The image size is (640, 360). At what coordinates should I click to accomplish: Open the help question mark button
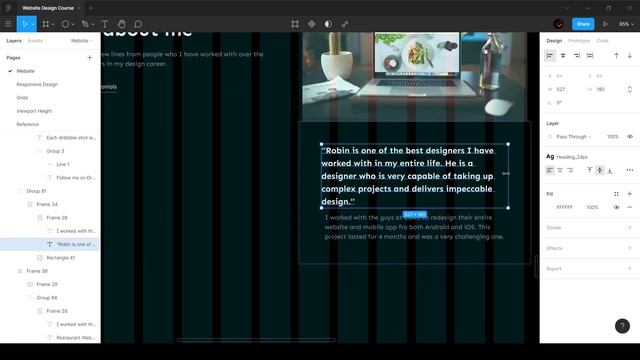click(x=622, y=326)
